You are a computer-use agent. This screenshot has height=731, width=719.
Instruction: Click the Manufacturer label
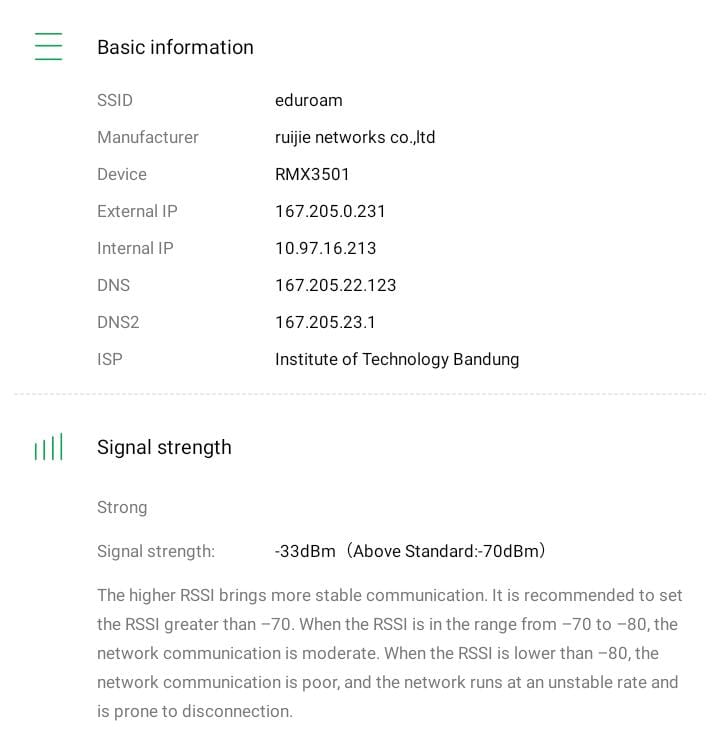pos(148,137)
